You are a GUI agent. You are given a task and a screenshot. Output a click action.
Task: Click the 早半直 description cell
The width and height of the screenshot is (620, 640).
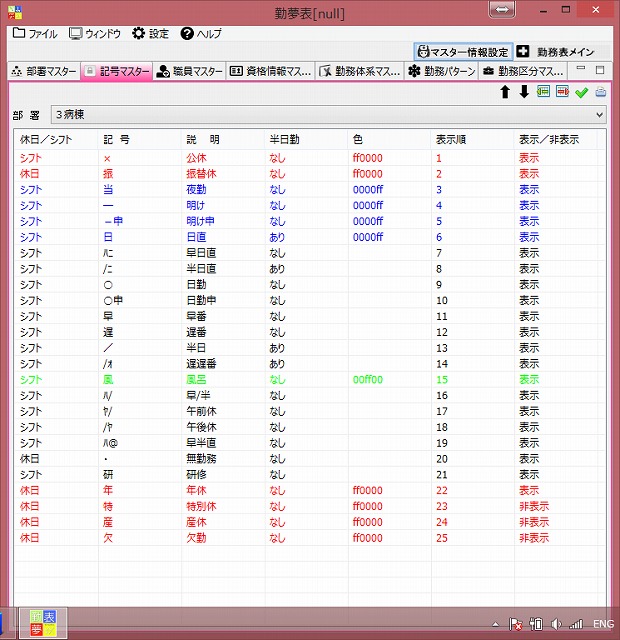point(201,443)
